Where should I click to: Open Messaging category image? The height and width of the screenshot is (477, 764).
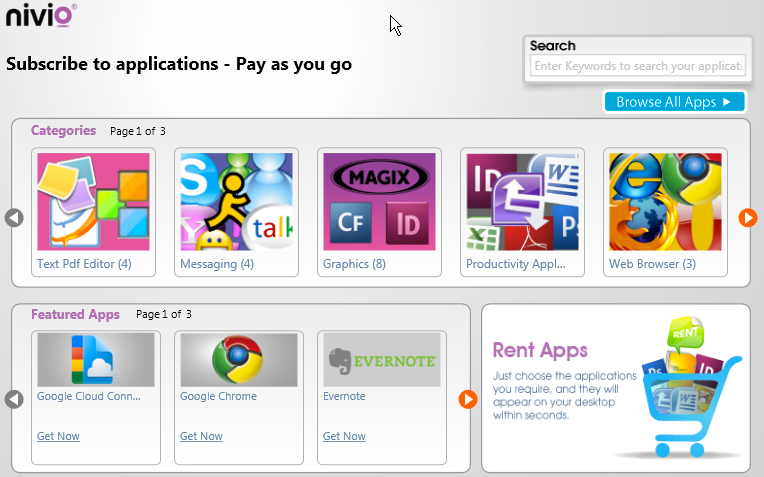(x=236, y=202)
